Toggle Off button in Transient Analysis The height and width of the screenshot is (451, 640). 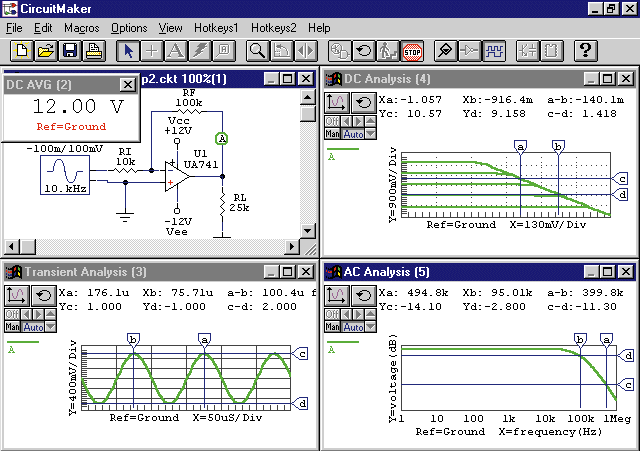click(12, 314)
